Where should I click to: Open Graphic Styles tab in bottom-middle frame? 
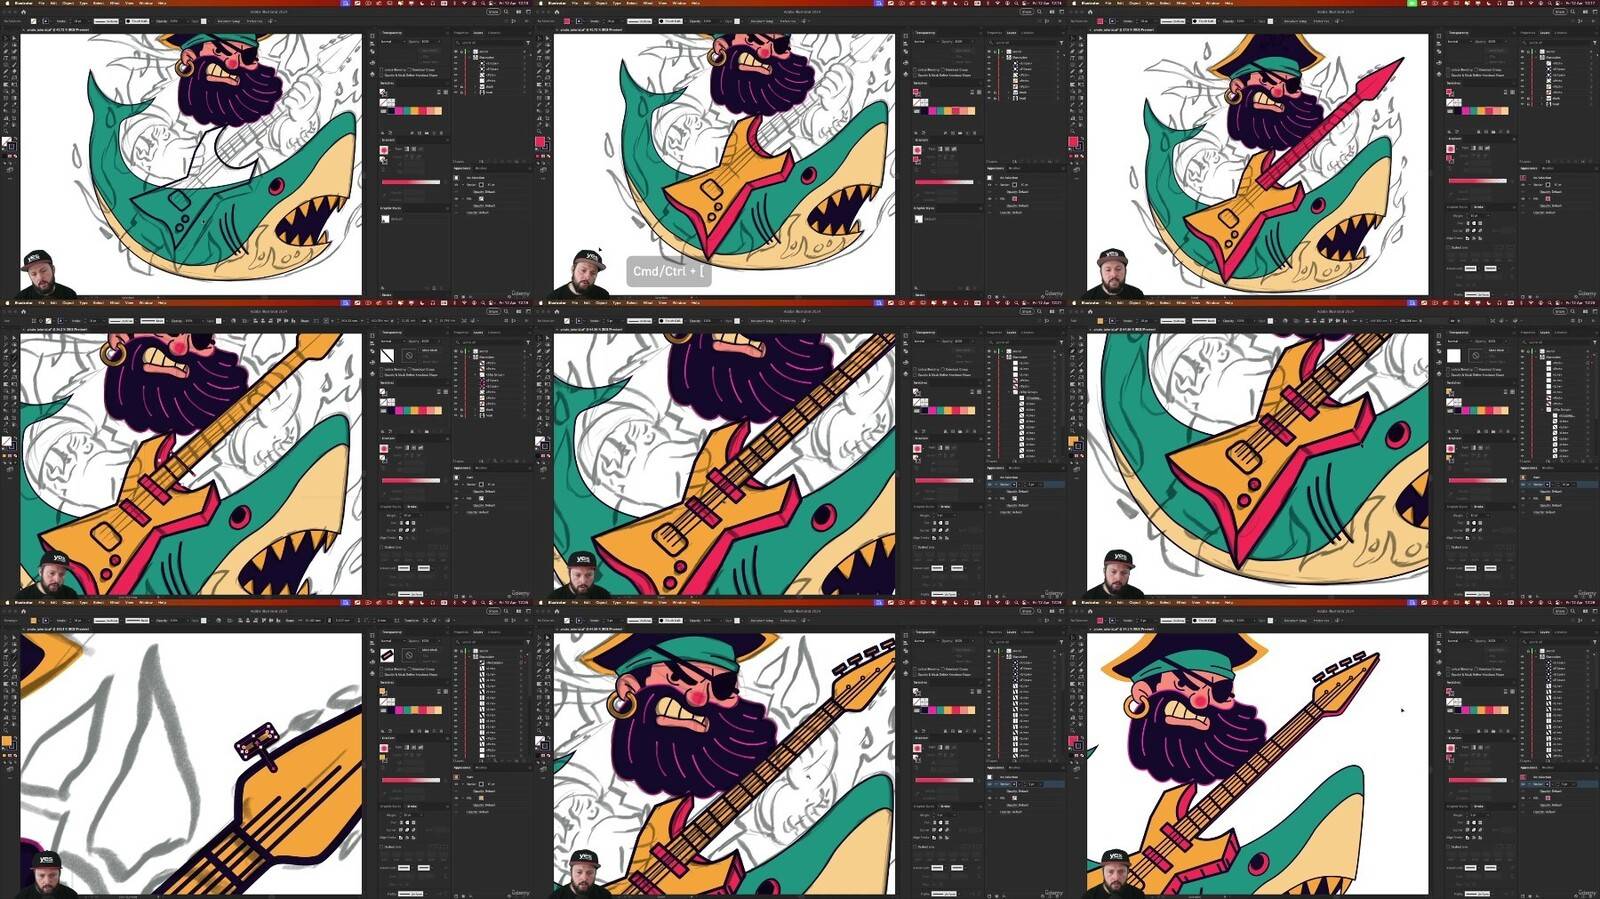[x=924, y=807]
